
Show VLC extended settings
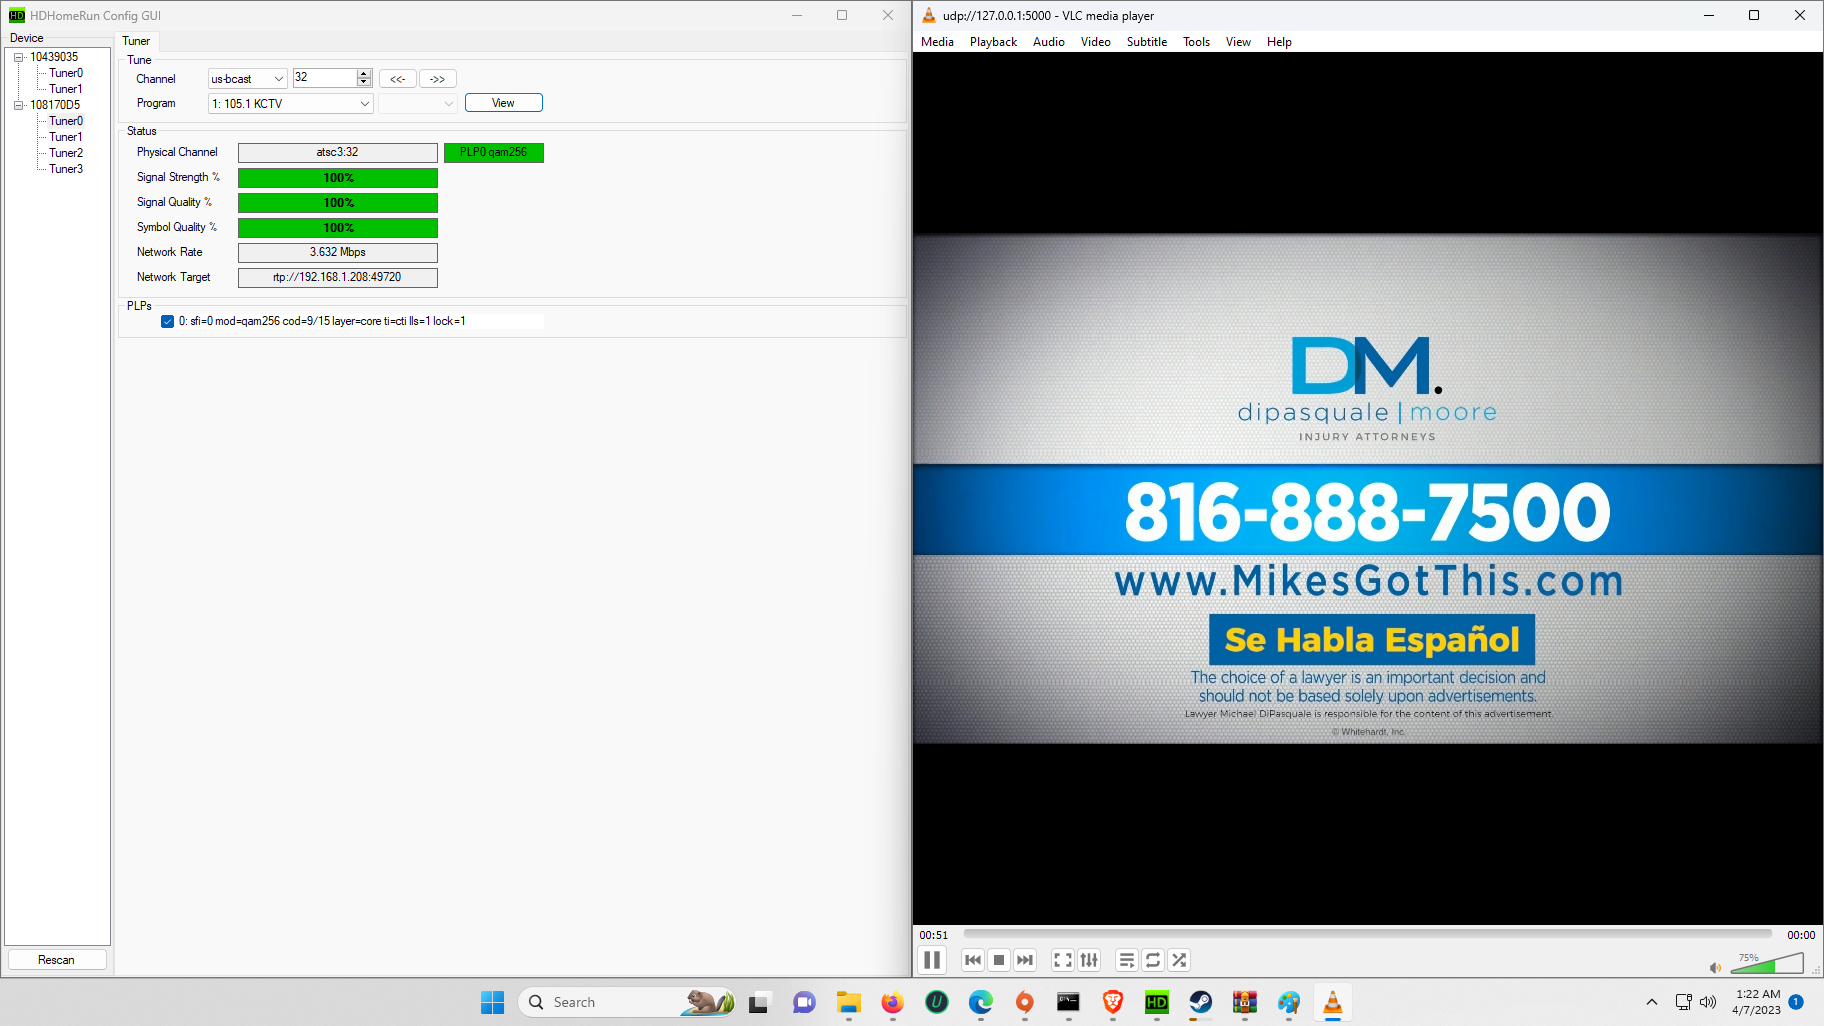pos(1089,960)
